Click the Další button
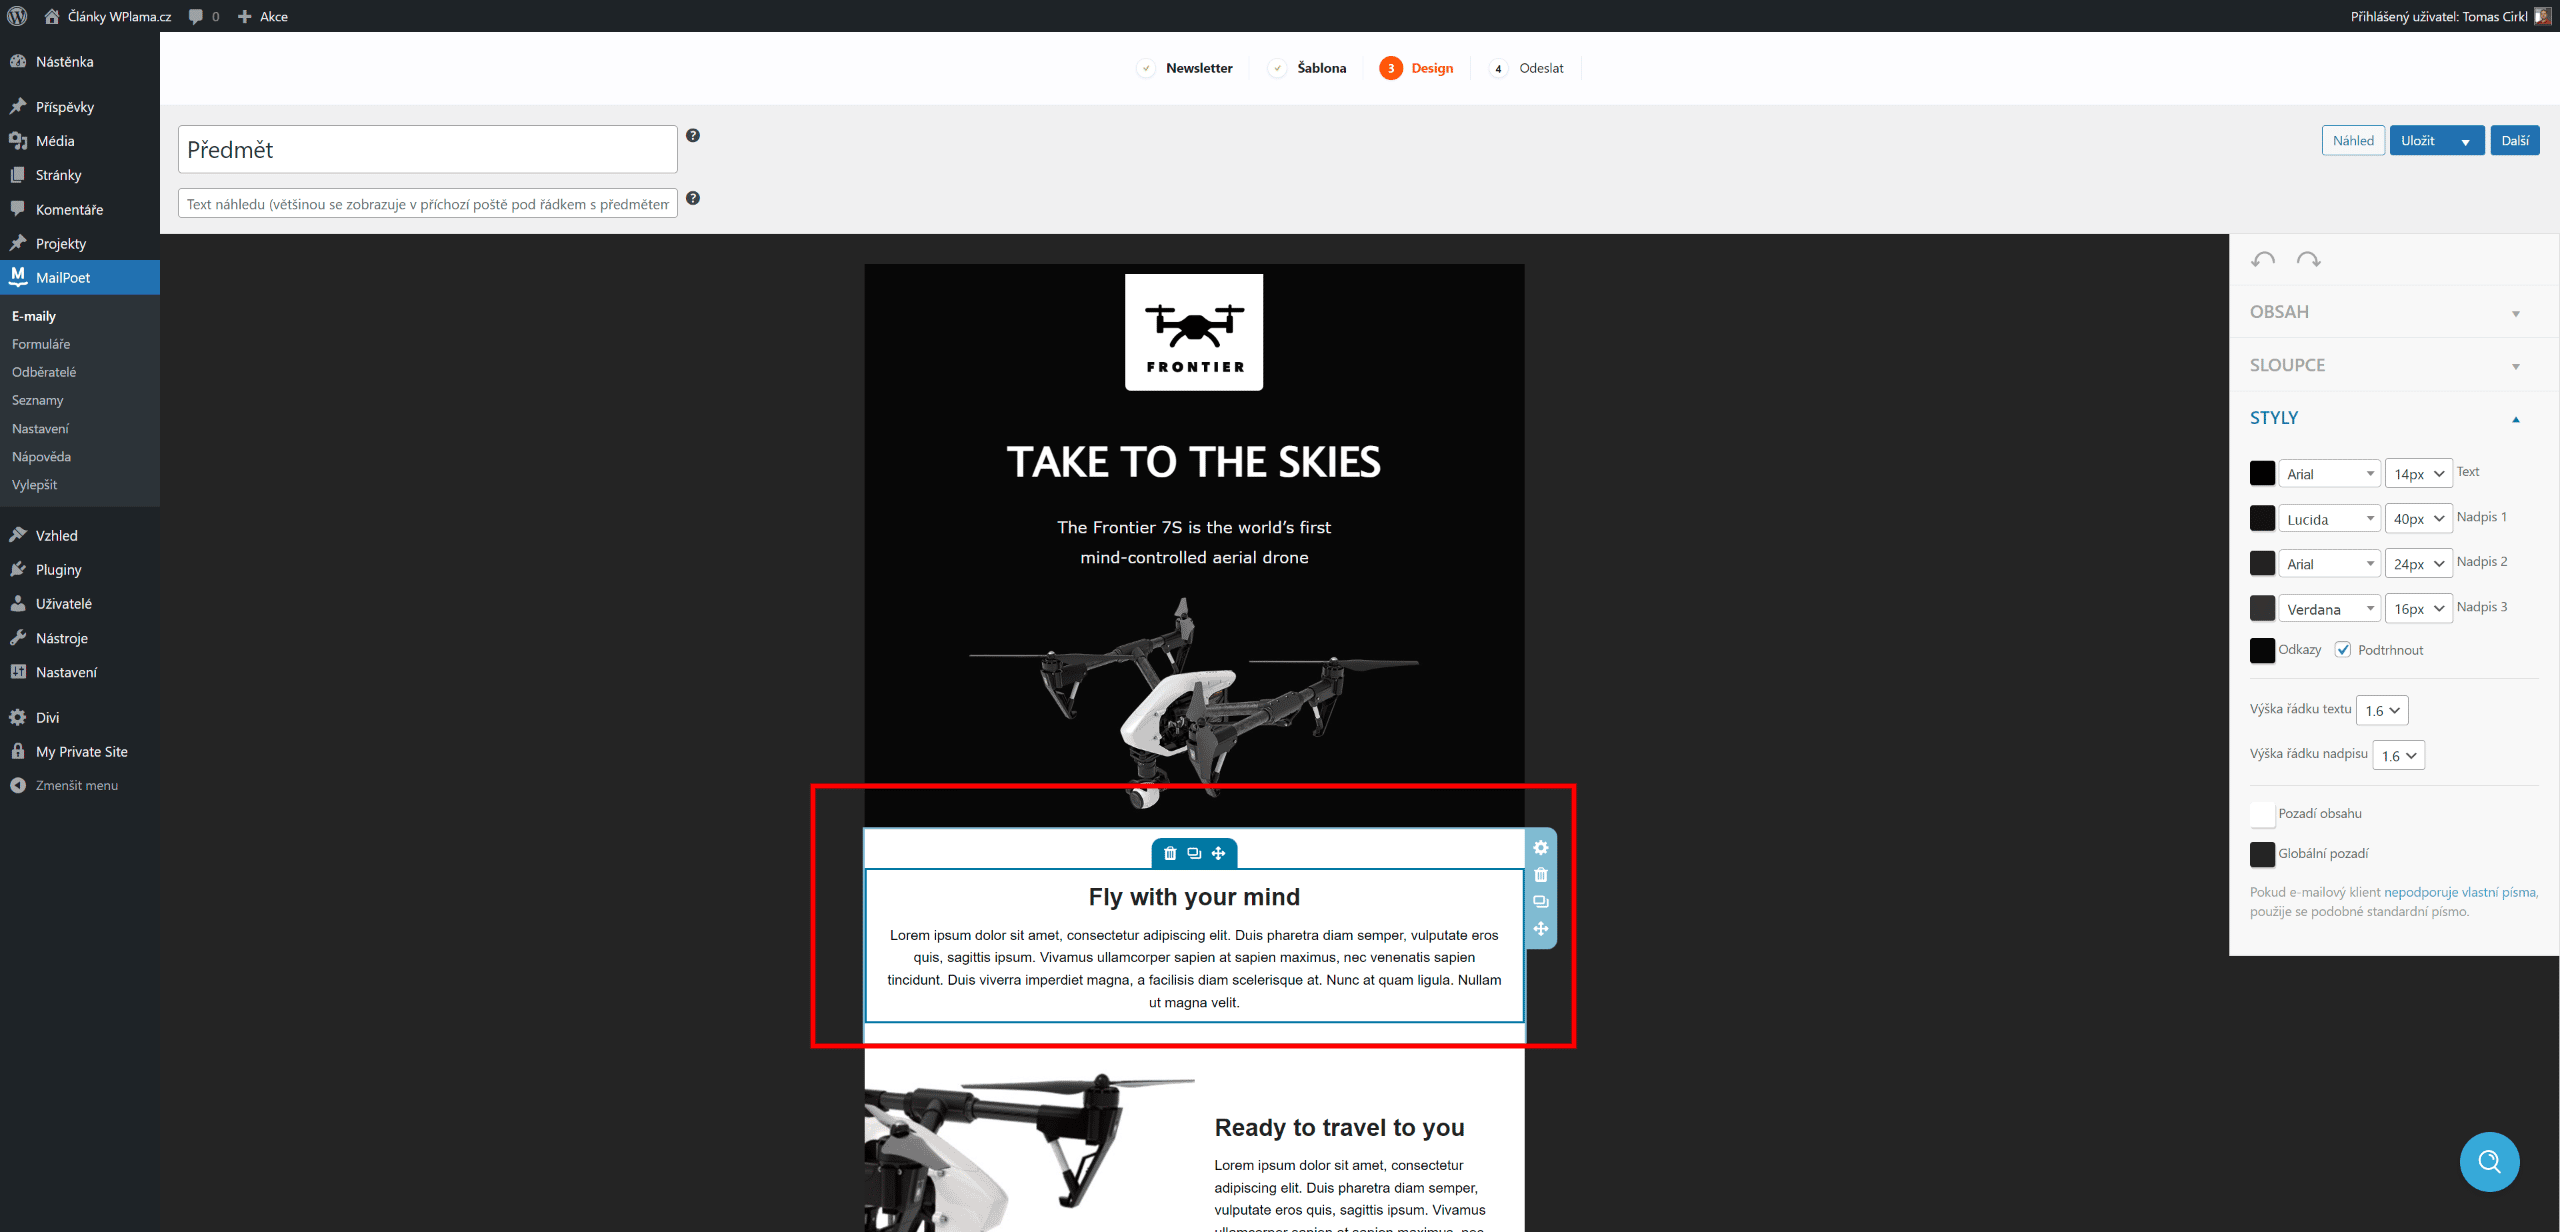This screenshot has width=2560, height=1232. 2515,141
